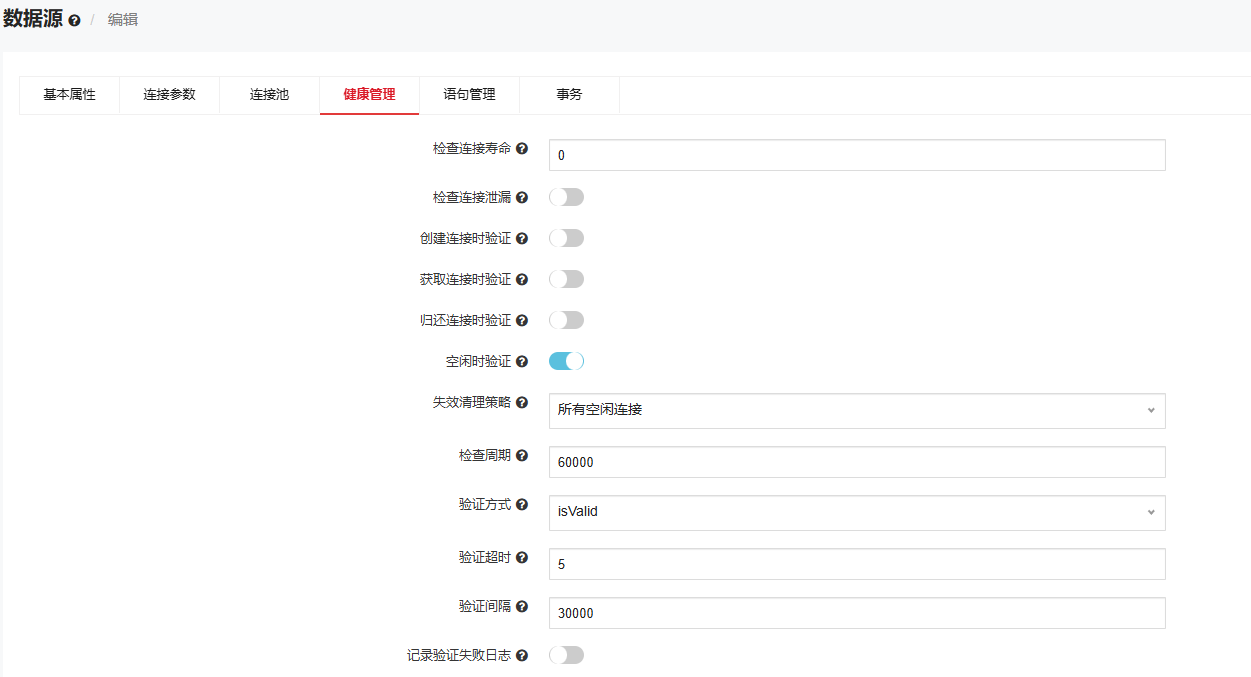Click the 验证间隔 field showing 30000

pyautogui.click(x=857, y=613)
